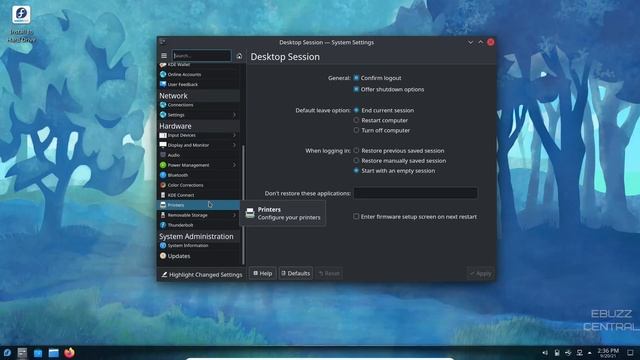Click the Don't restore these applications field
This screenshot has height=360, width=640.
click(x=416, y=193)
